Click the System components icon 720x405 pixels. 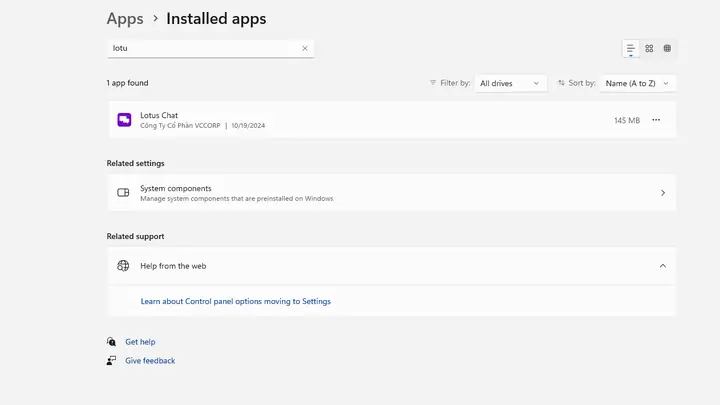point(123,192)
